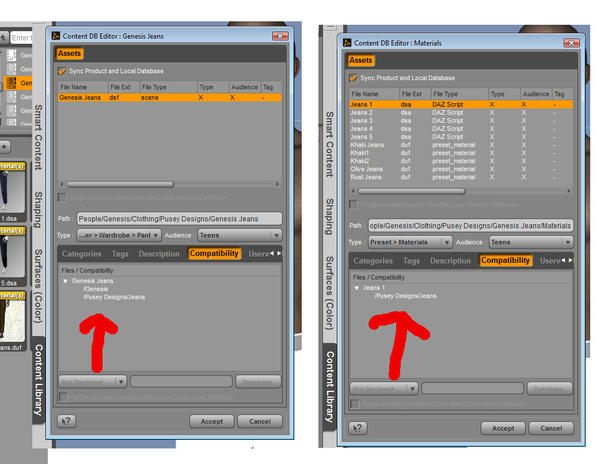Viewport: 600px width, 464px height.
Task: Open Smart Content side tab left of Genesis Jeans editor
Action: point(38,137)
